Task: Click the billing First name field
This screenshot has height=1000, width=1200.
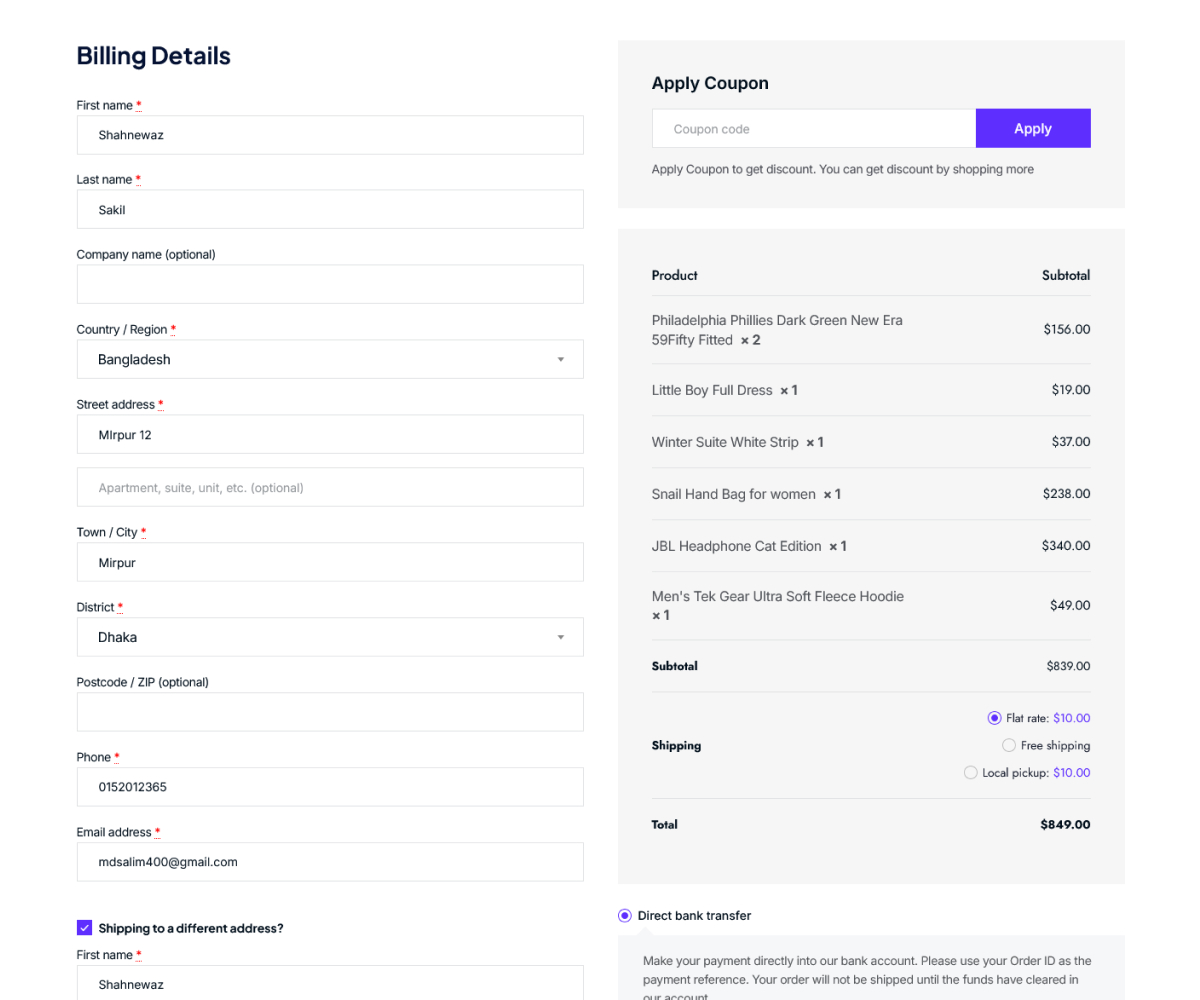Action: (329, 135)
